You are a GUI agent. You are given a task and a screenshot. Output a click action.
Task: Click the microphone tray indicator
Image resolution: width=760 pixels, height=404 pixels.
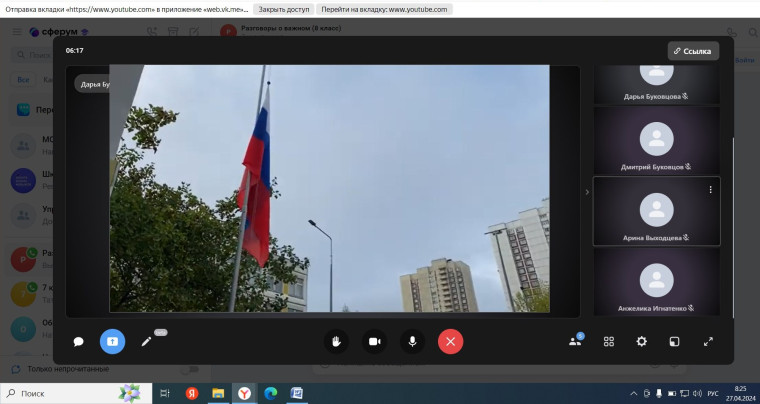click(659, 393)
